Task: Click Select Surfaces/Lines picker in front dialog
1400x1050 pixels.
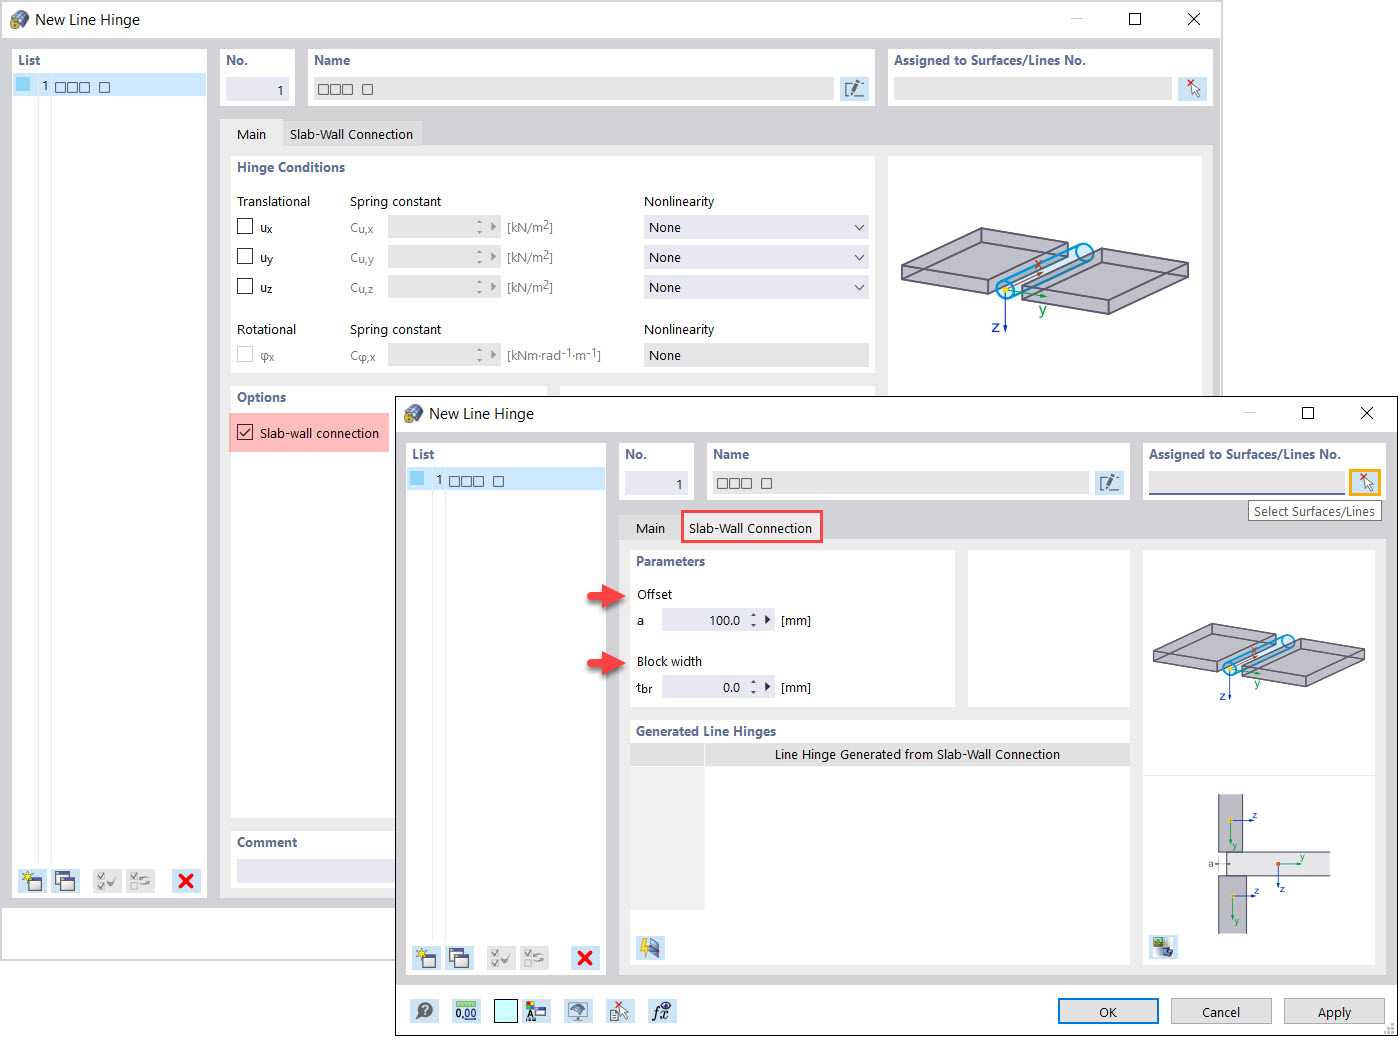Action: pos(1365,482)
